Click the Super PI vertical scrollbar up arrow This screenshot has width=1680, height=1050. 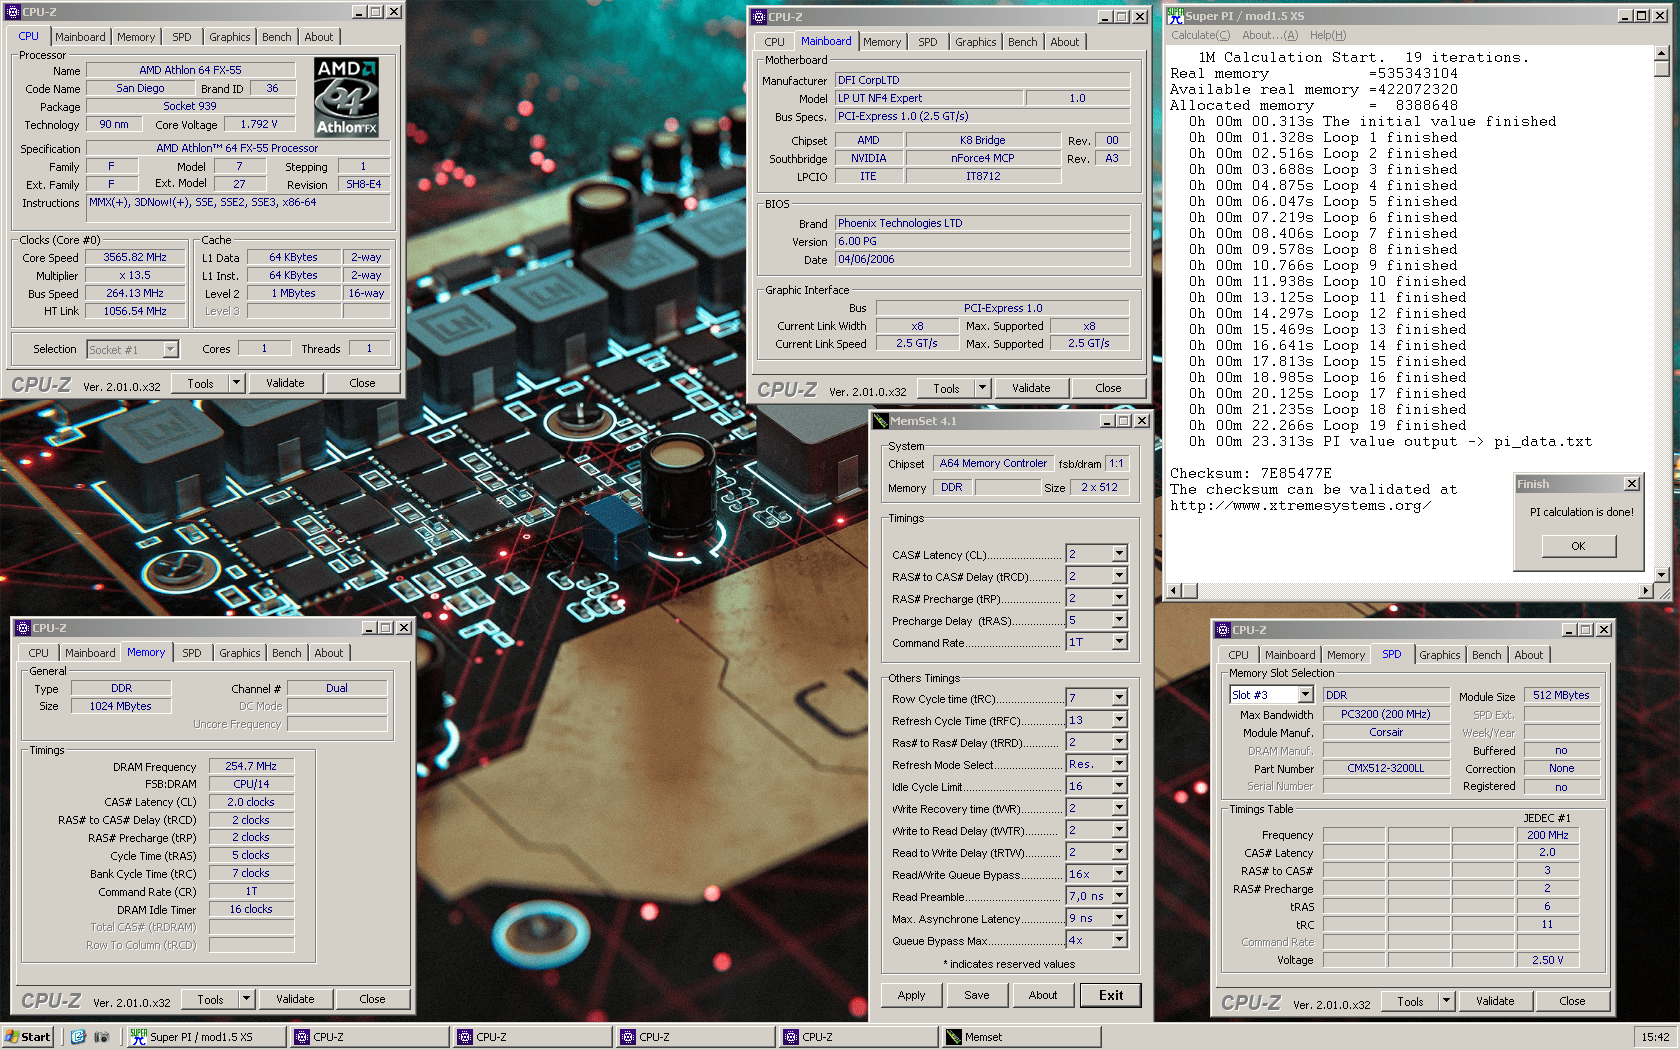point(1662,54)
